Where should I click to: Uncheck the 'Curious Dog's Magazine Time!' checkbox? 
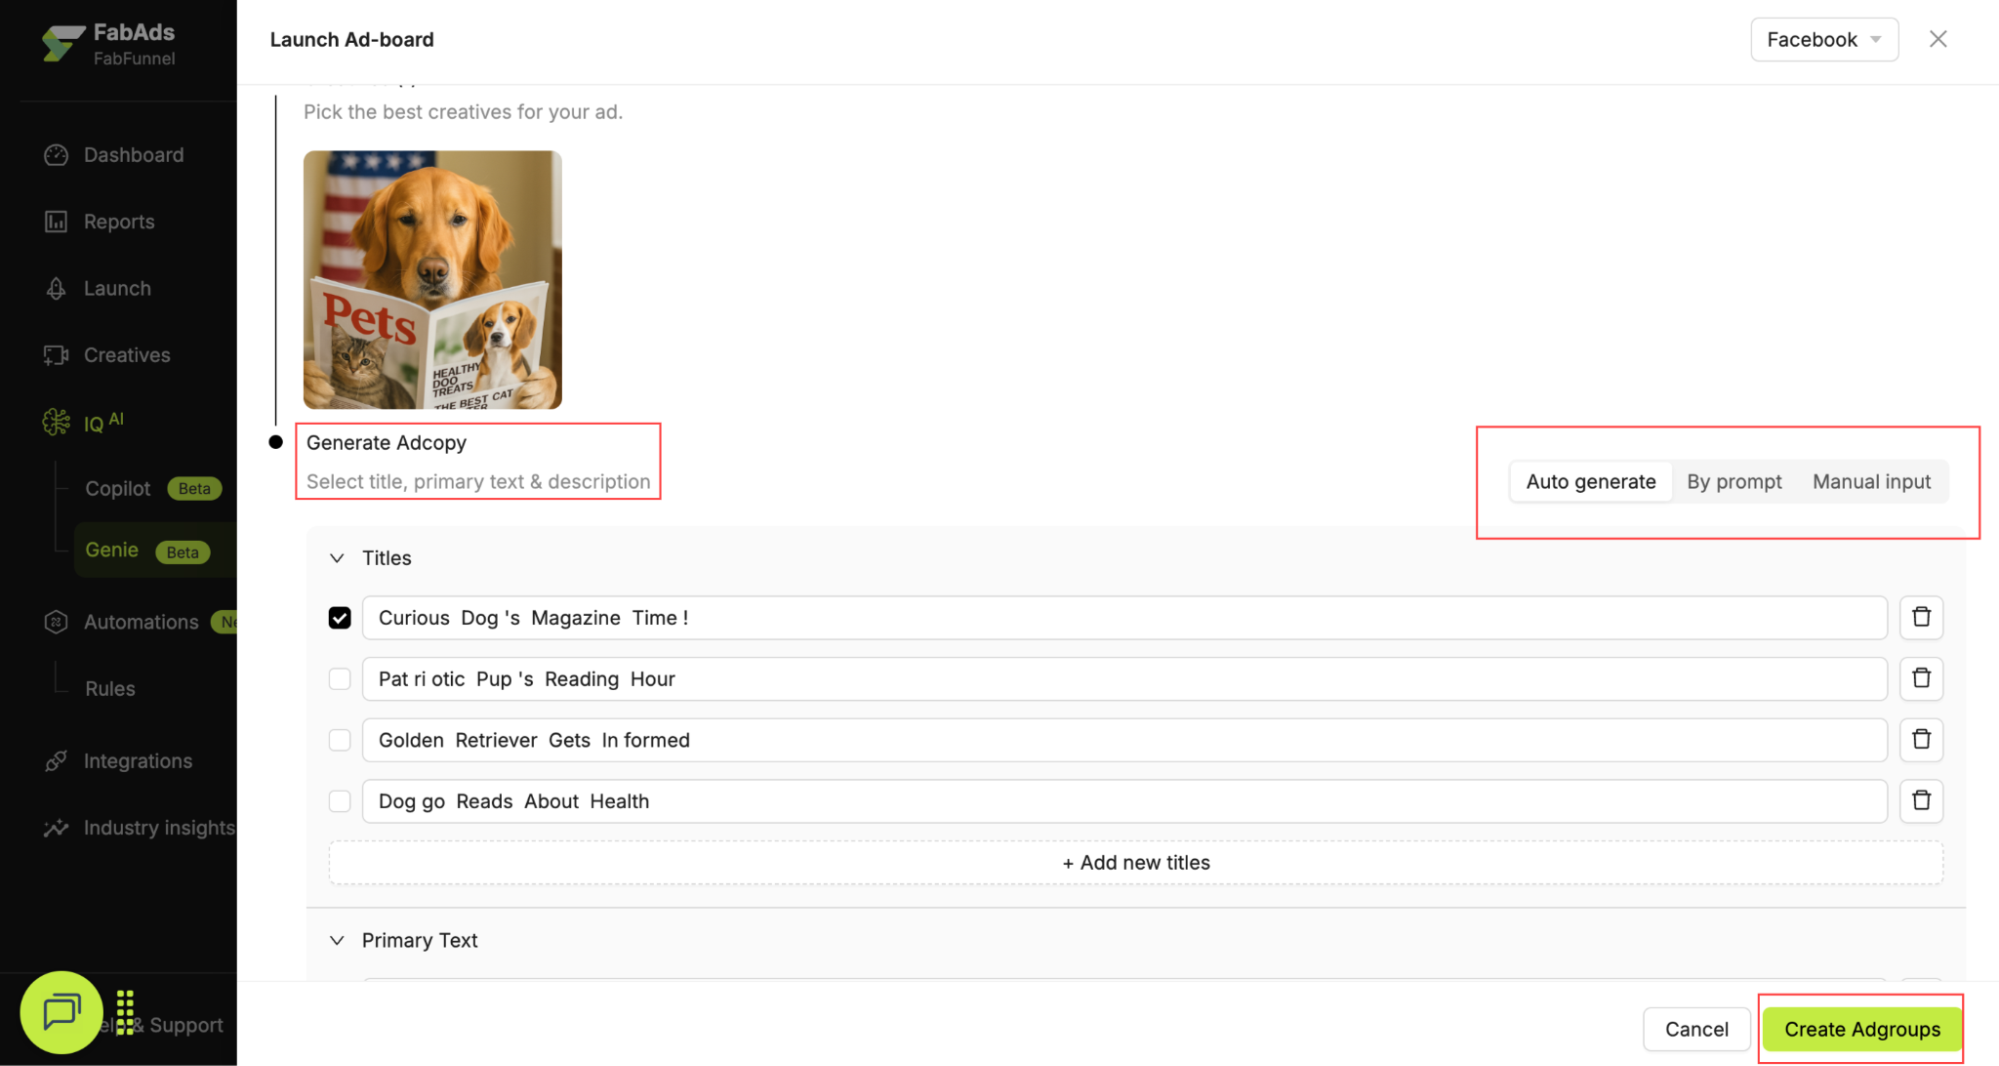click(x=340, y=618)
